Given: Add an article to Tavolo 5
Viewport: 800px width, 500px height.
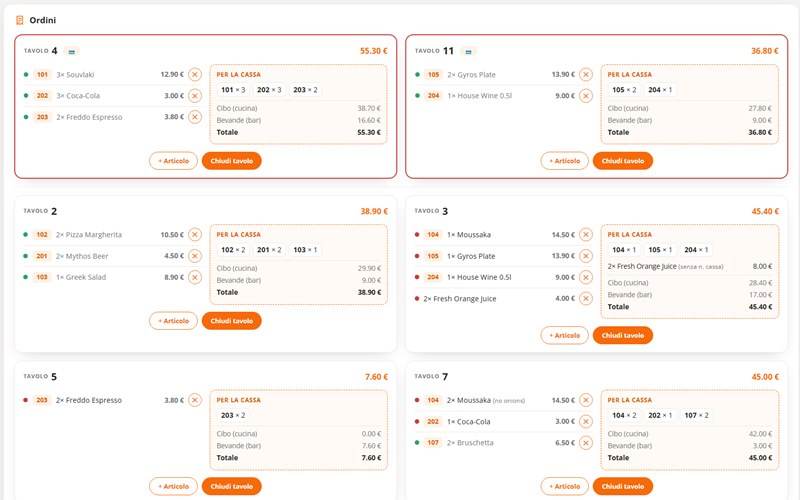Looking at the screenshot, I should [173, 486].
